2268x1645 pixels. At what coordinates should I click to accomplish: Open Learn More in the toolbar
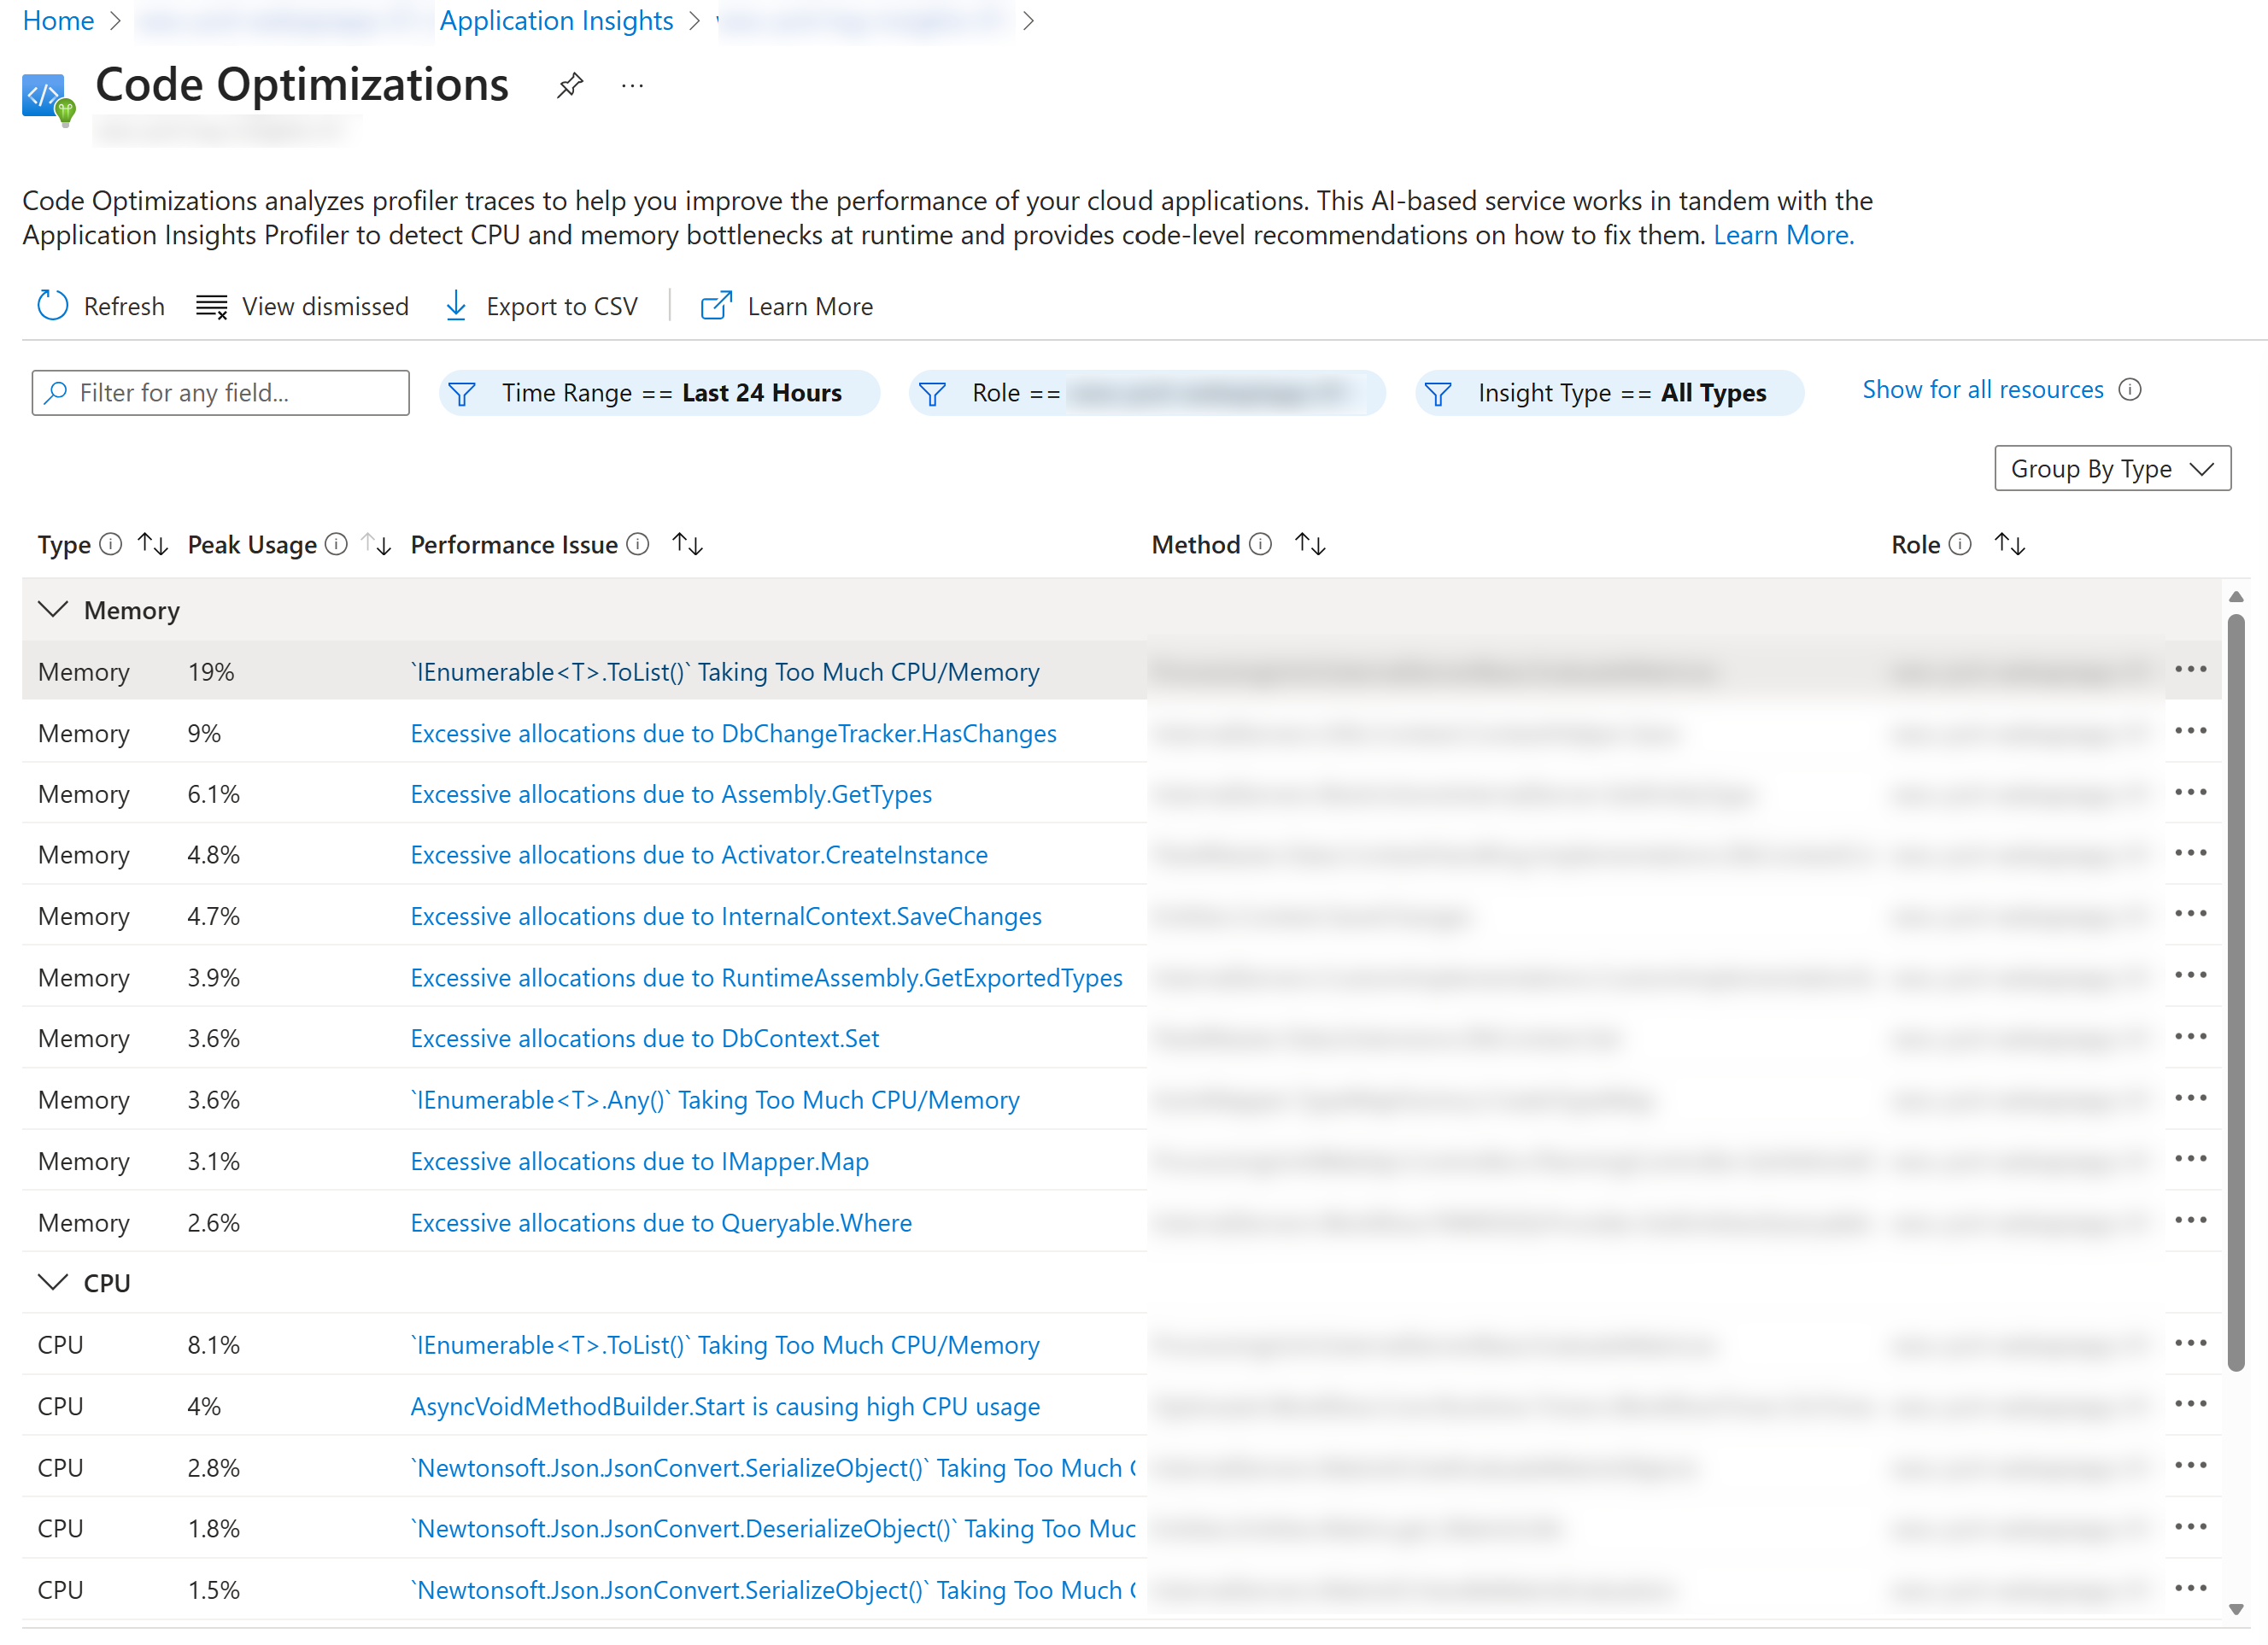click(786, 306)
